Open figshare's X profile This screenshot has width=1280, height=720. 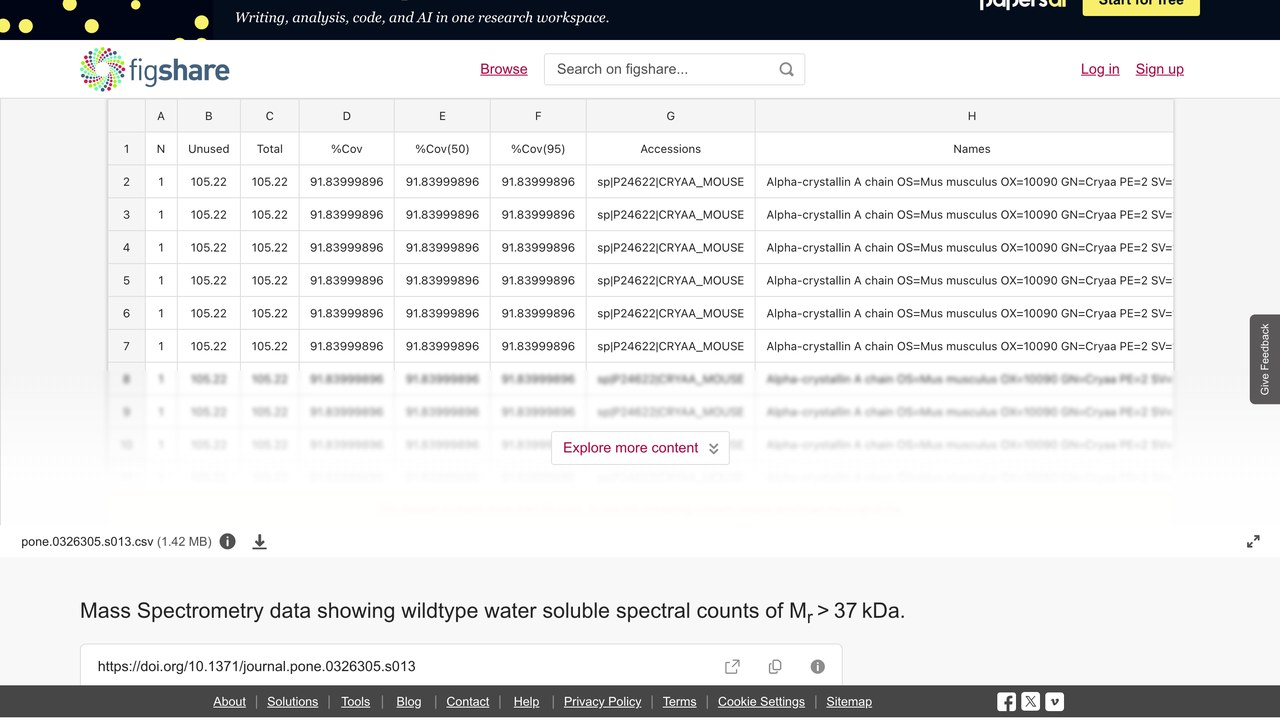point(1031,702)
